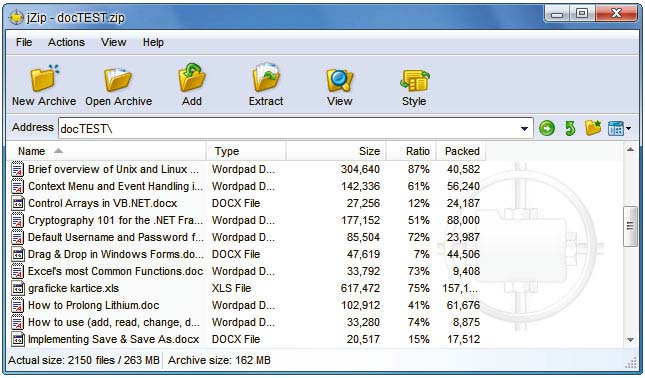This screenshot has width=645, height=378.
Task: Sort by the Type column header
Action: pos(246,151)
